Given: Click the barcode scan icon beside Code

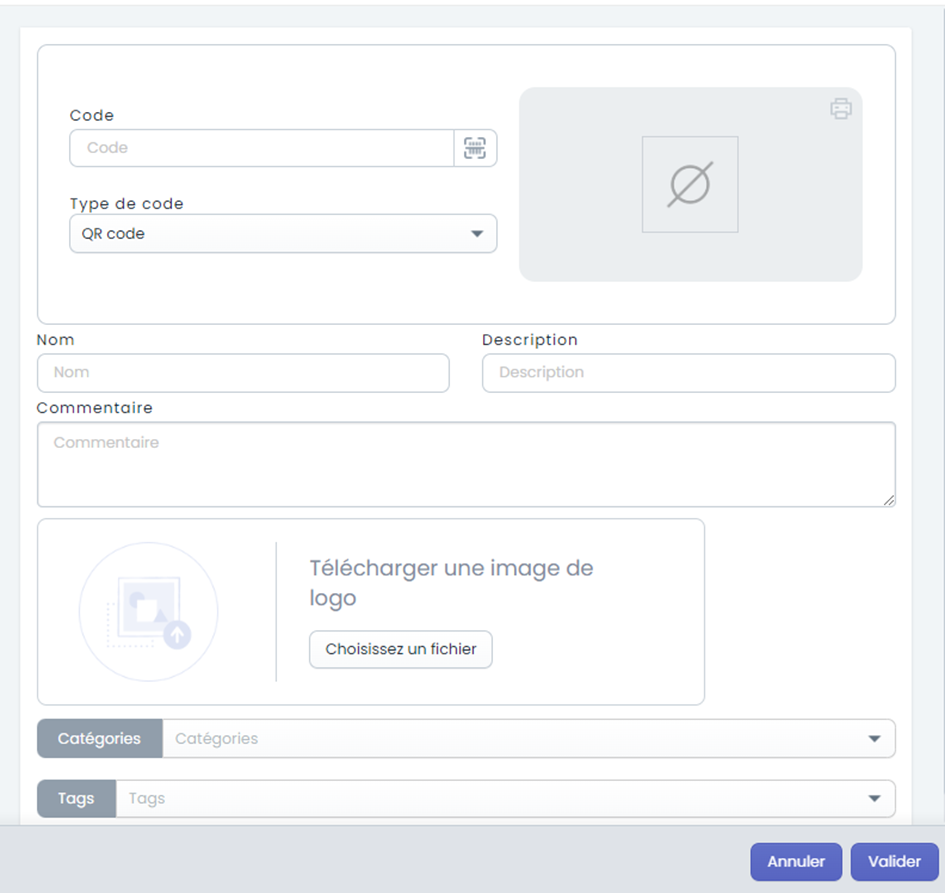Looking at the screenshot, I should pyautogui.click(x=475, y=148).
